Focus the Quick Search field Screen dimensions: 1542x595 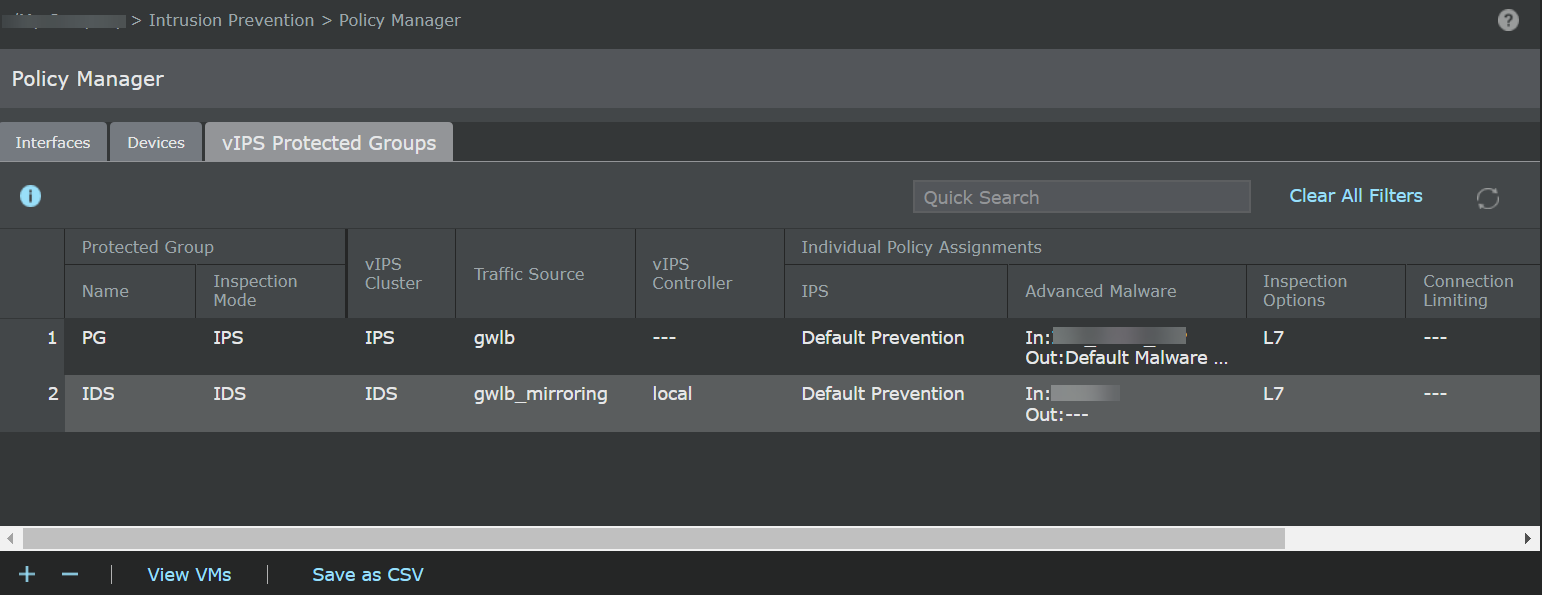pos(1081,197)
